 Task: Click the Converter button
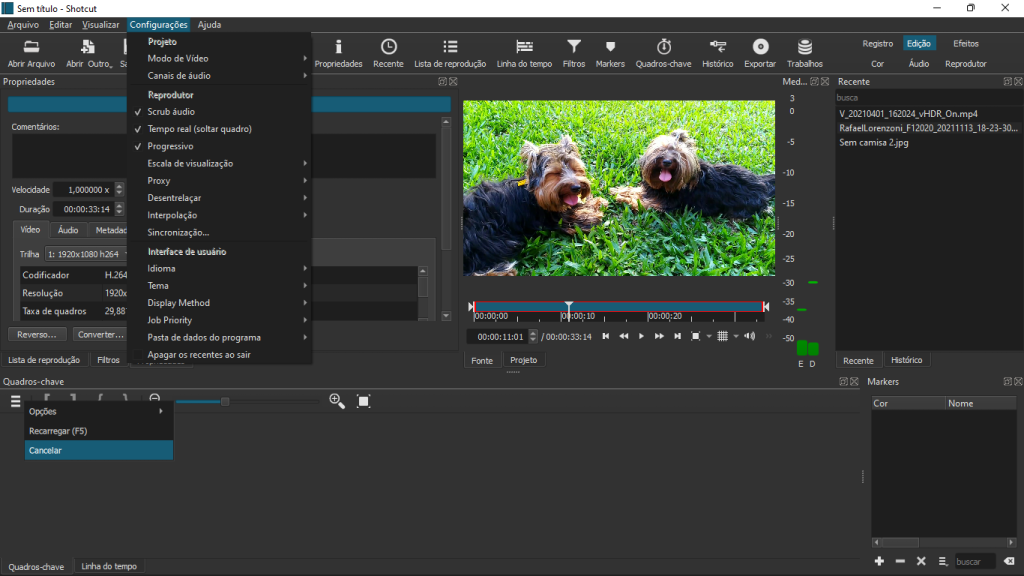point(100,334)
